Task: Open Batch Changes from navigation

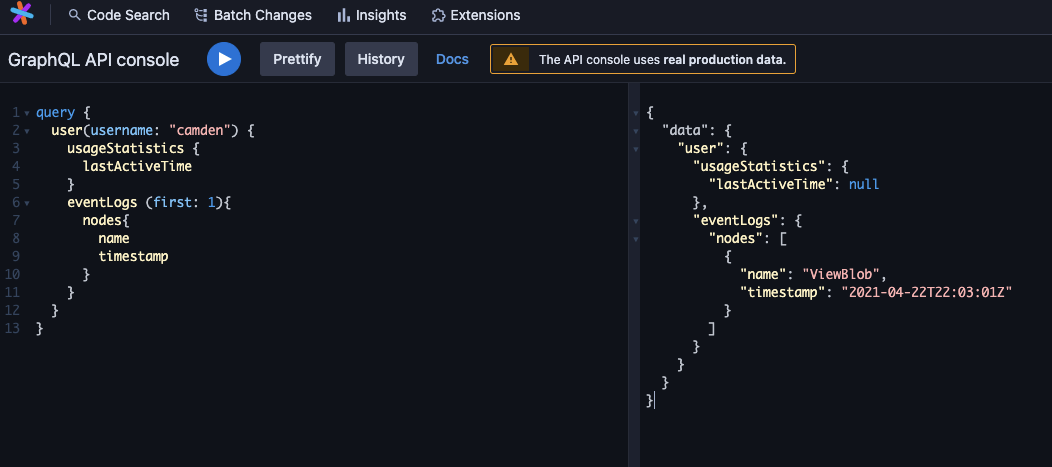Action: tap(253, 15)
